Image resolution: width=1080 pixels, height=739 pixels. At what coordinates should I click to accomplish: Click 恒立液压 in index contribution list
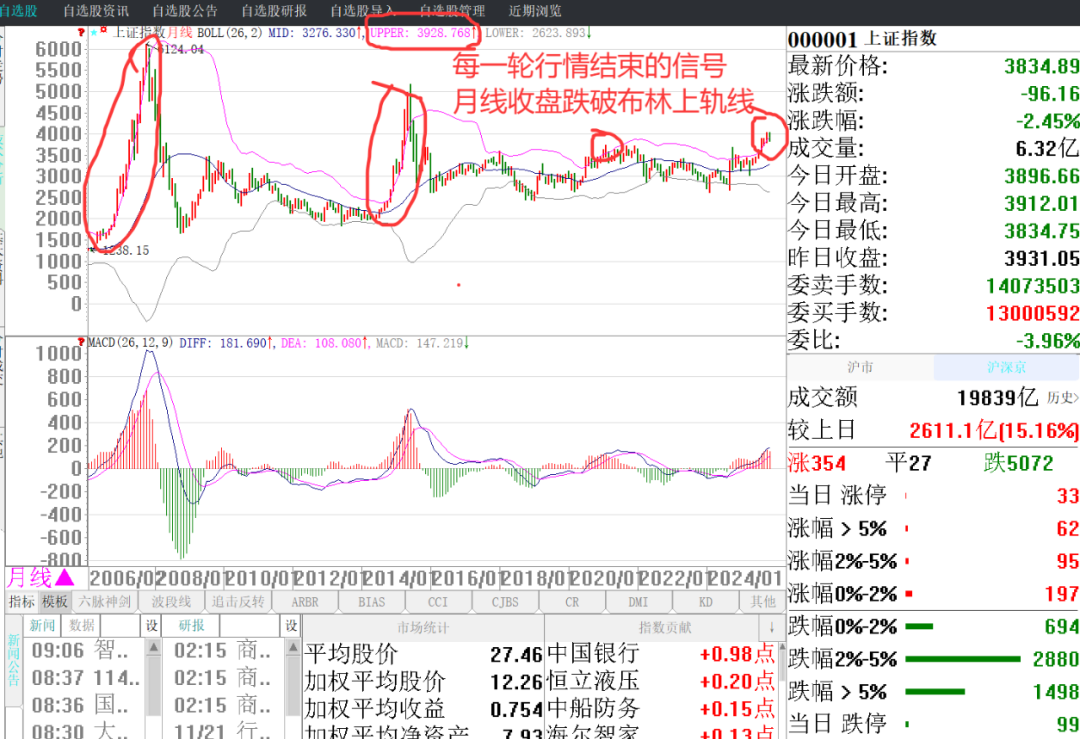[x=593, y=680]
